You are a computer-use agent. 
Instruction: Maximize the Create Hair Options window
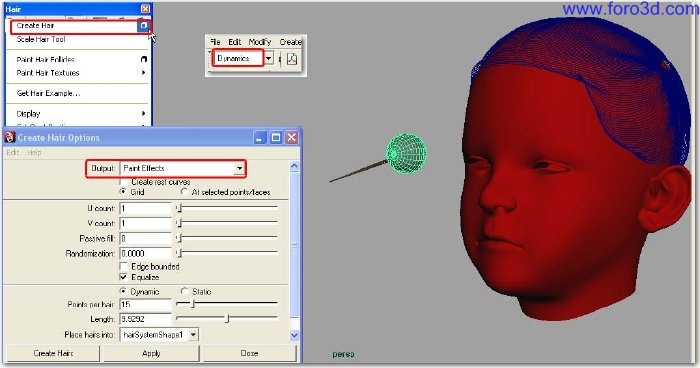(x=276, y=138)
